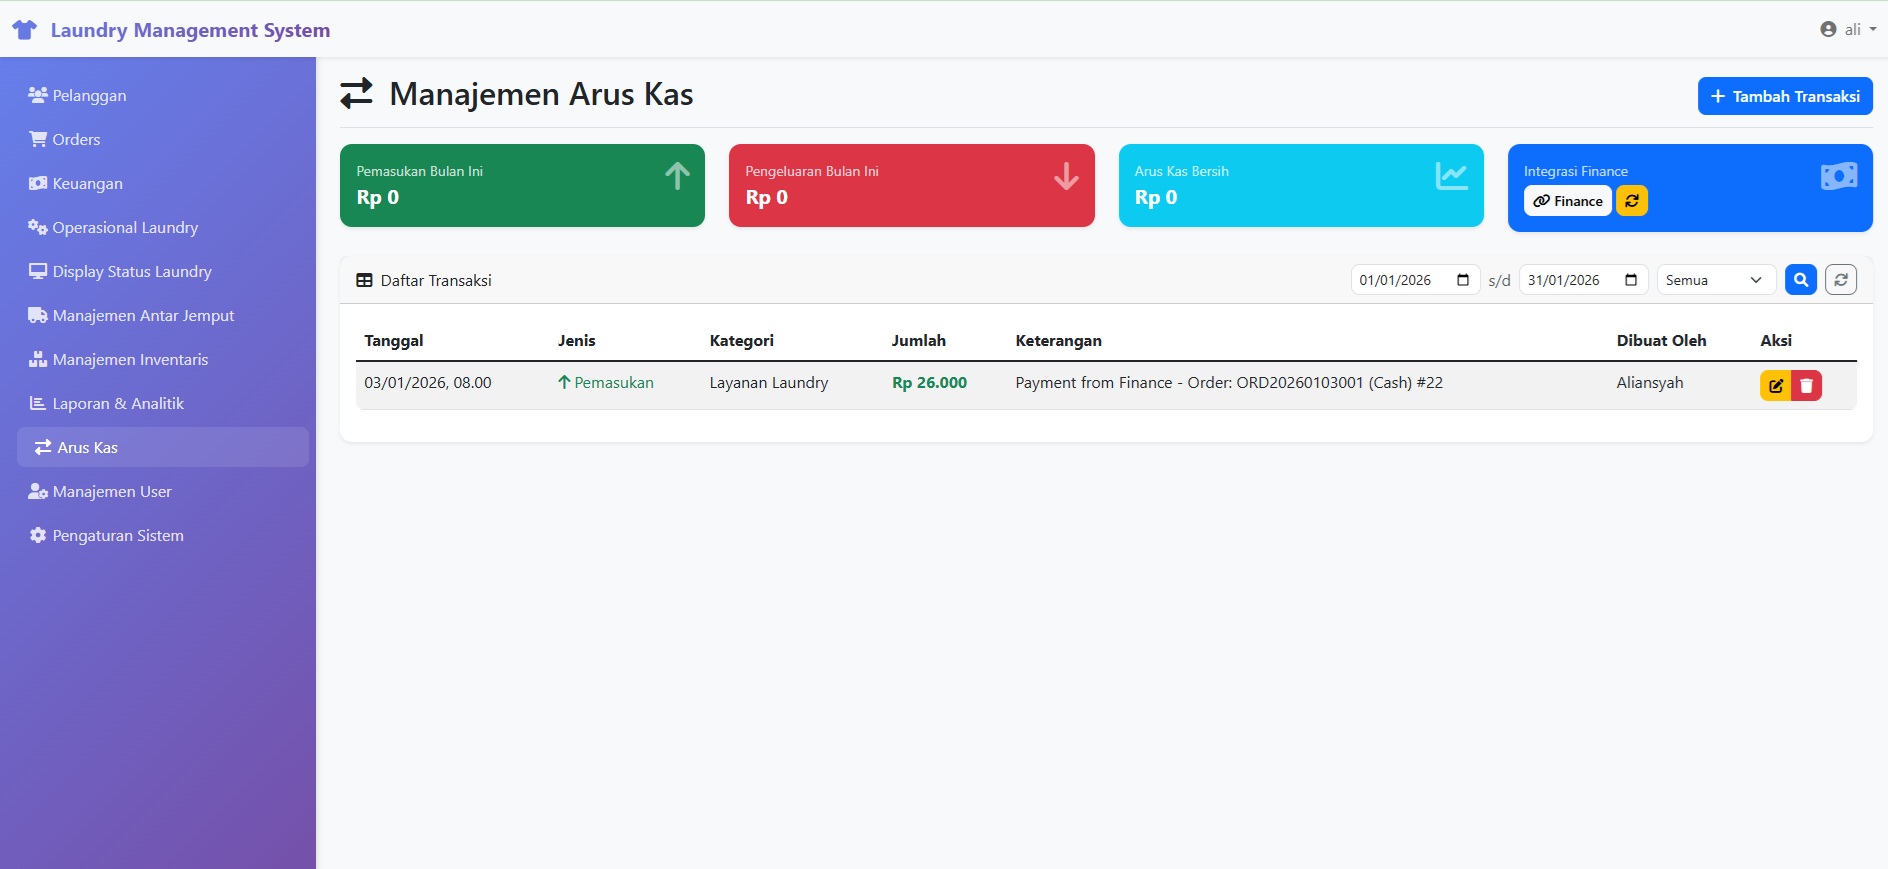Open Laporan & Analitik page
The width and height of the screenshot is (1888, 869).
(x=118, y=404)
